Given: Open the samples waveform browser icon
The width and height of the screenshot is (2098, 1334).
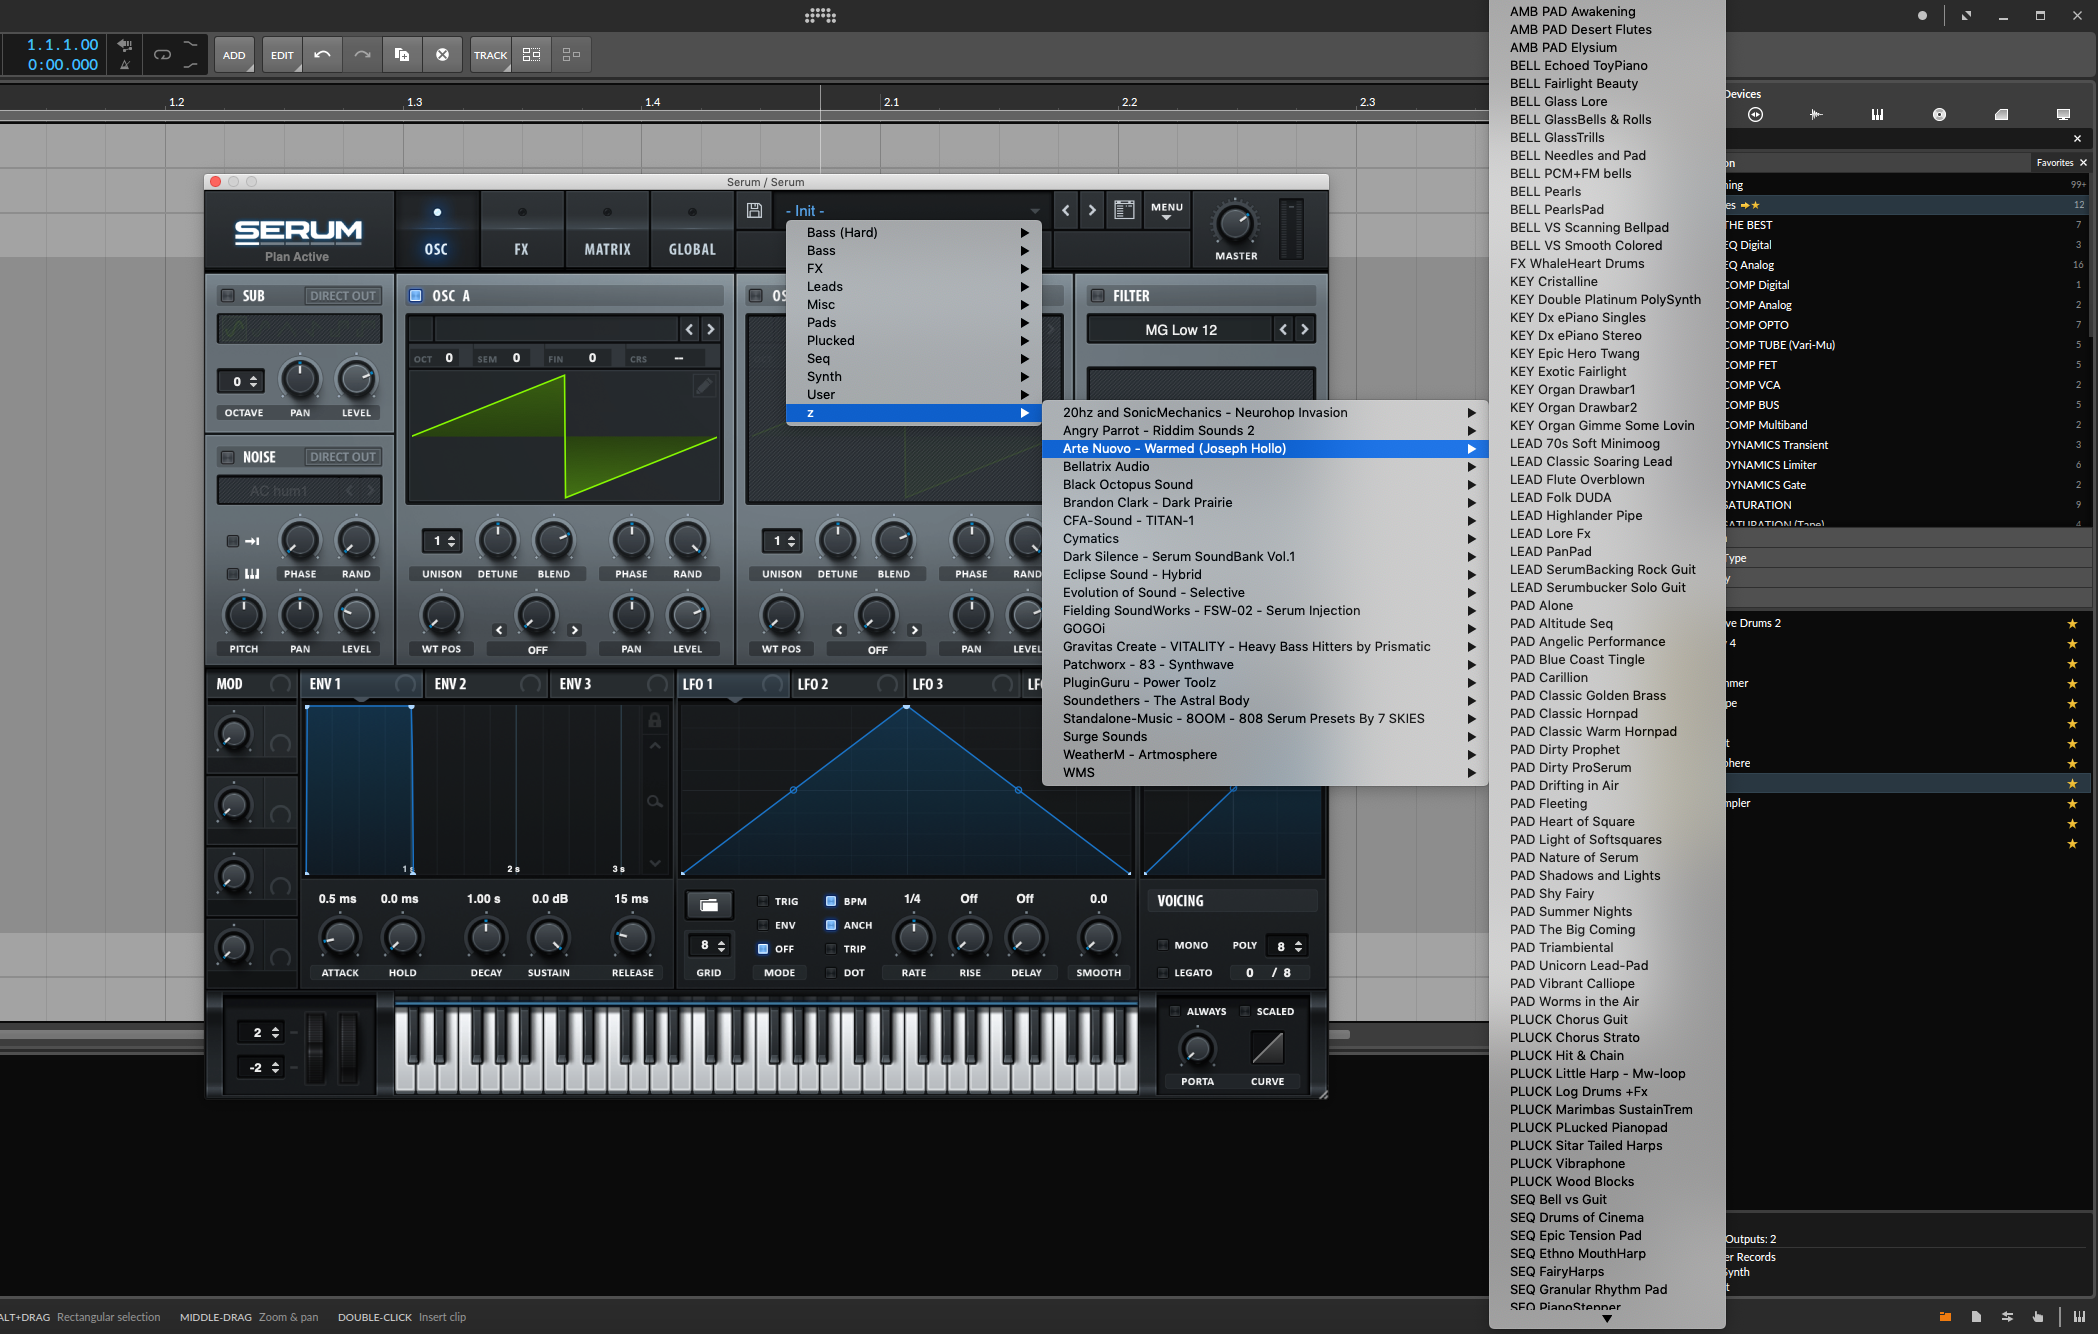Looking at the screenshot, I should coord(1816,115).
